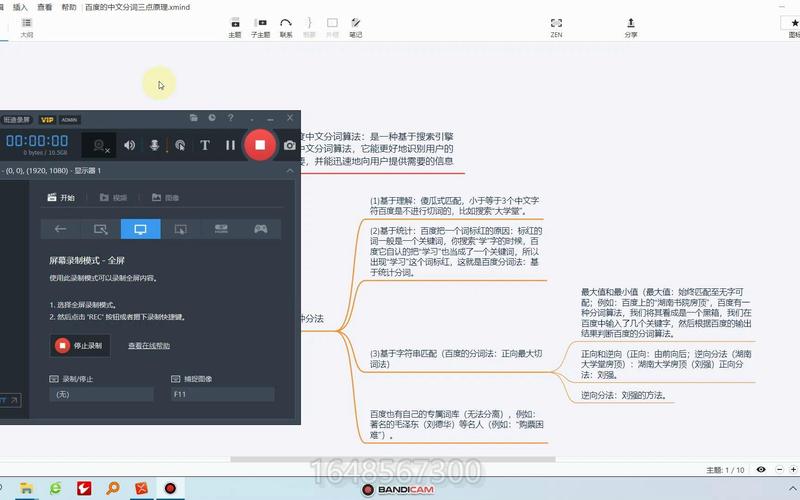Viewport: 800px width, 500px height.
Task: Open the 查看在线帮助 link
Action: coord(149,346)
